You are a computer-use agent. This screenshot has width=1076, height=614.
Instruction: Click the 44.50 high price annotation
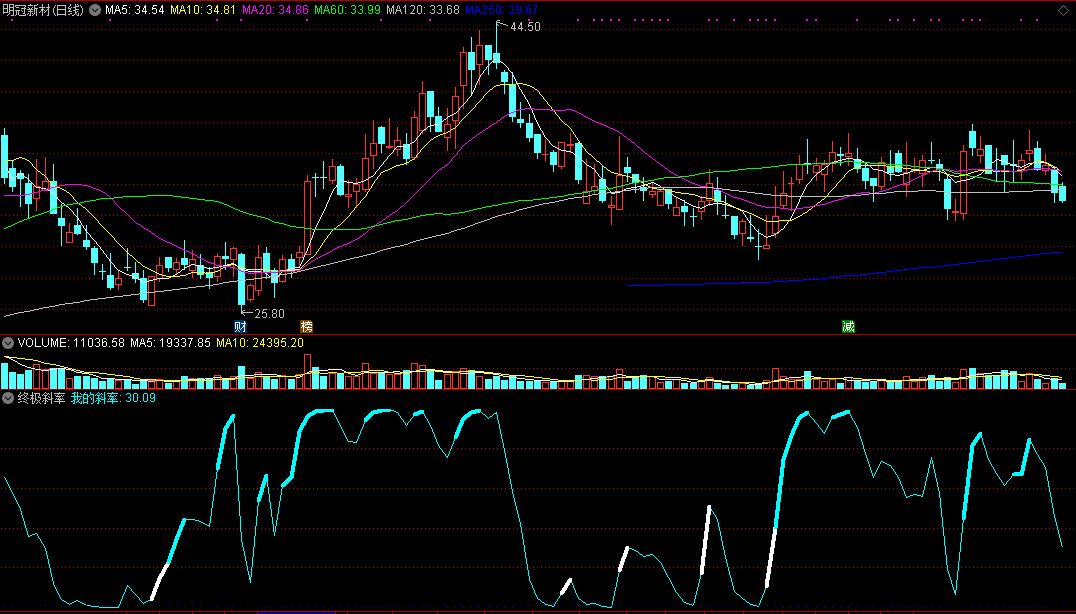(x=525, y=27)
